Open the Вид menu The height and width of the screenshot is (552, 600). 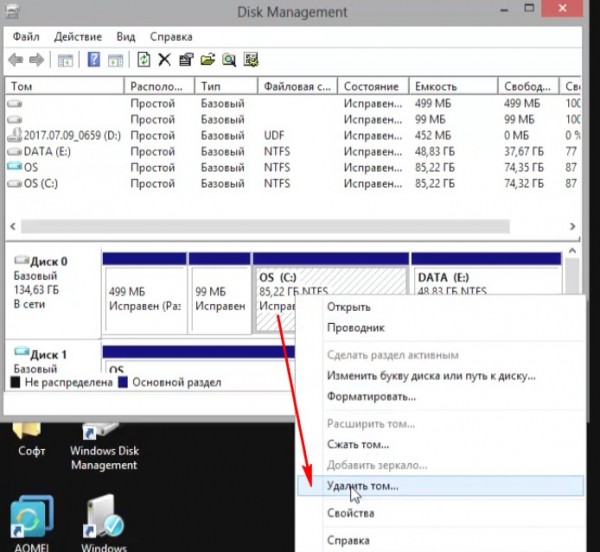[x=126, y=37]
